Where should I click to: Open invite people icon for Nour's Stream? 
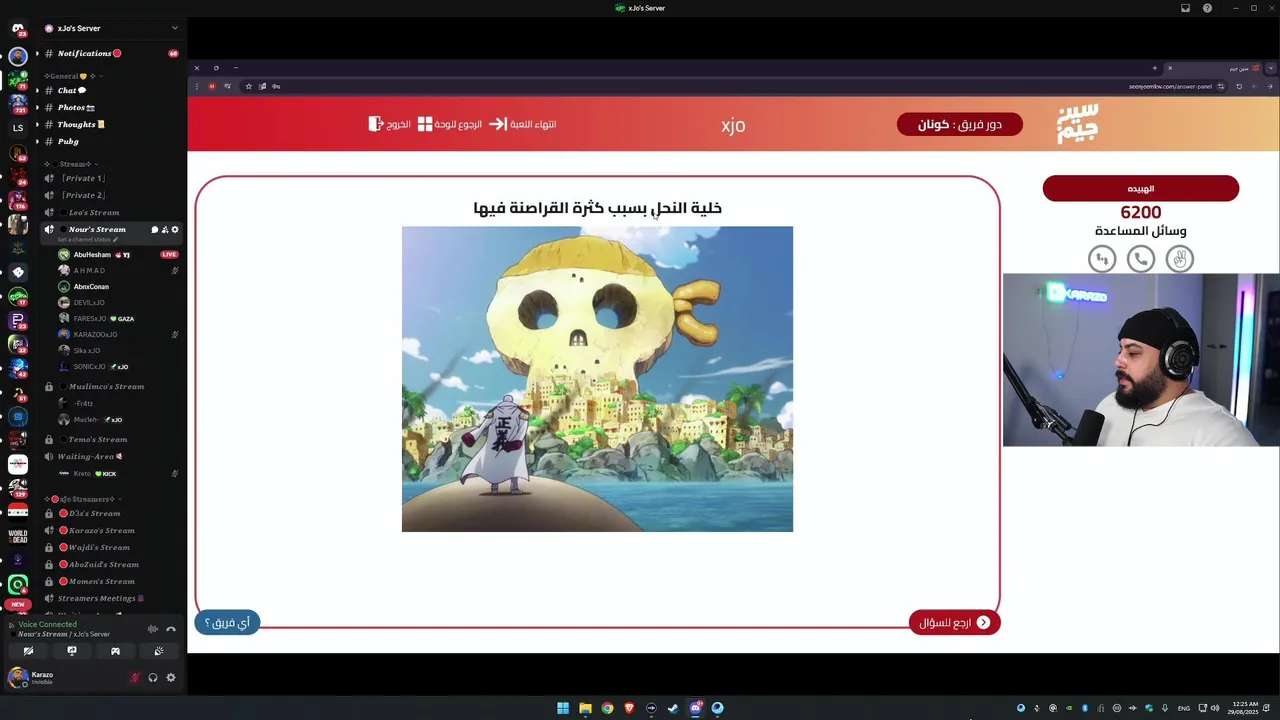coord(165,230)
